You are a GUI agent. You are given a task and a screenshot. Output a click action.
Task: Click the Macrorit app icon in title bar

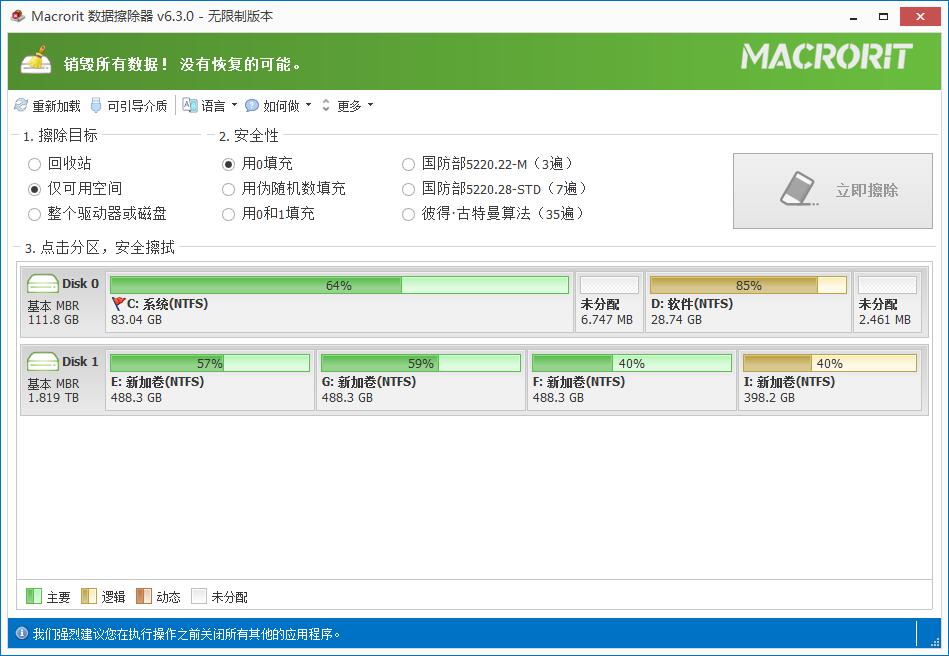(18, 16)
